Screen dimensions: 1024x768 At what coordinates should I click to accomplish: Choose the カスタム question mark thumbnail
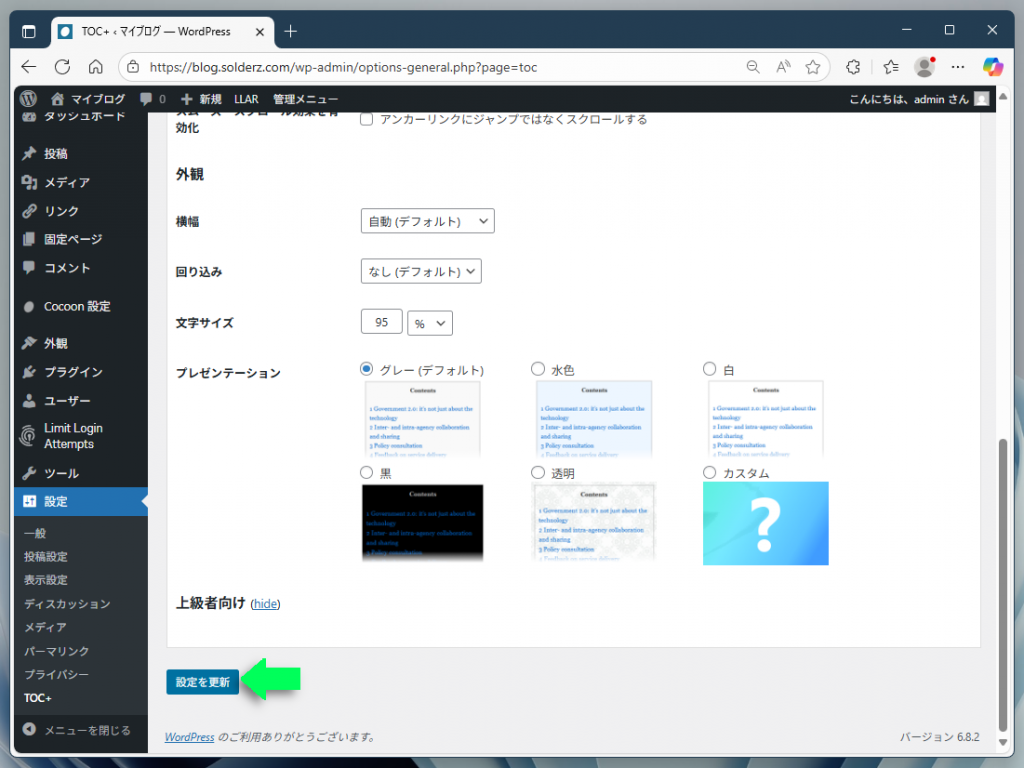click(765, 523)
